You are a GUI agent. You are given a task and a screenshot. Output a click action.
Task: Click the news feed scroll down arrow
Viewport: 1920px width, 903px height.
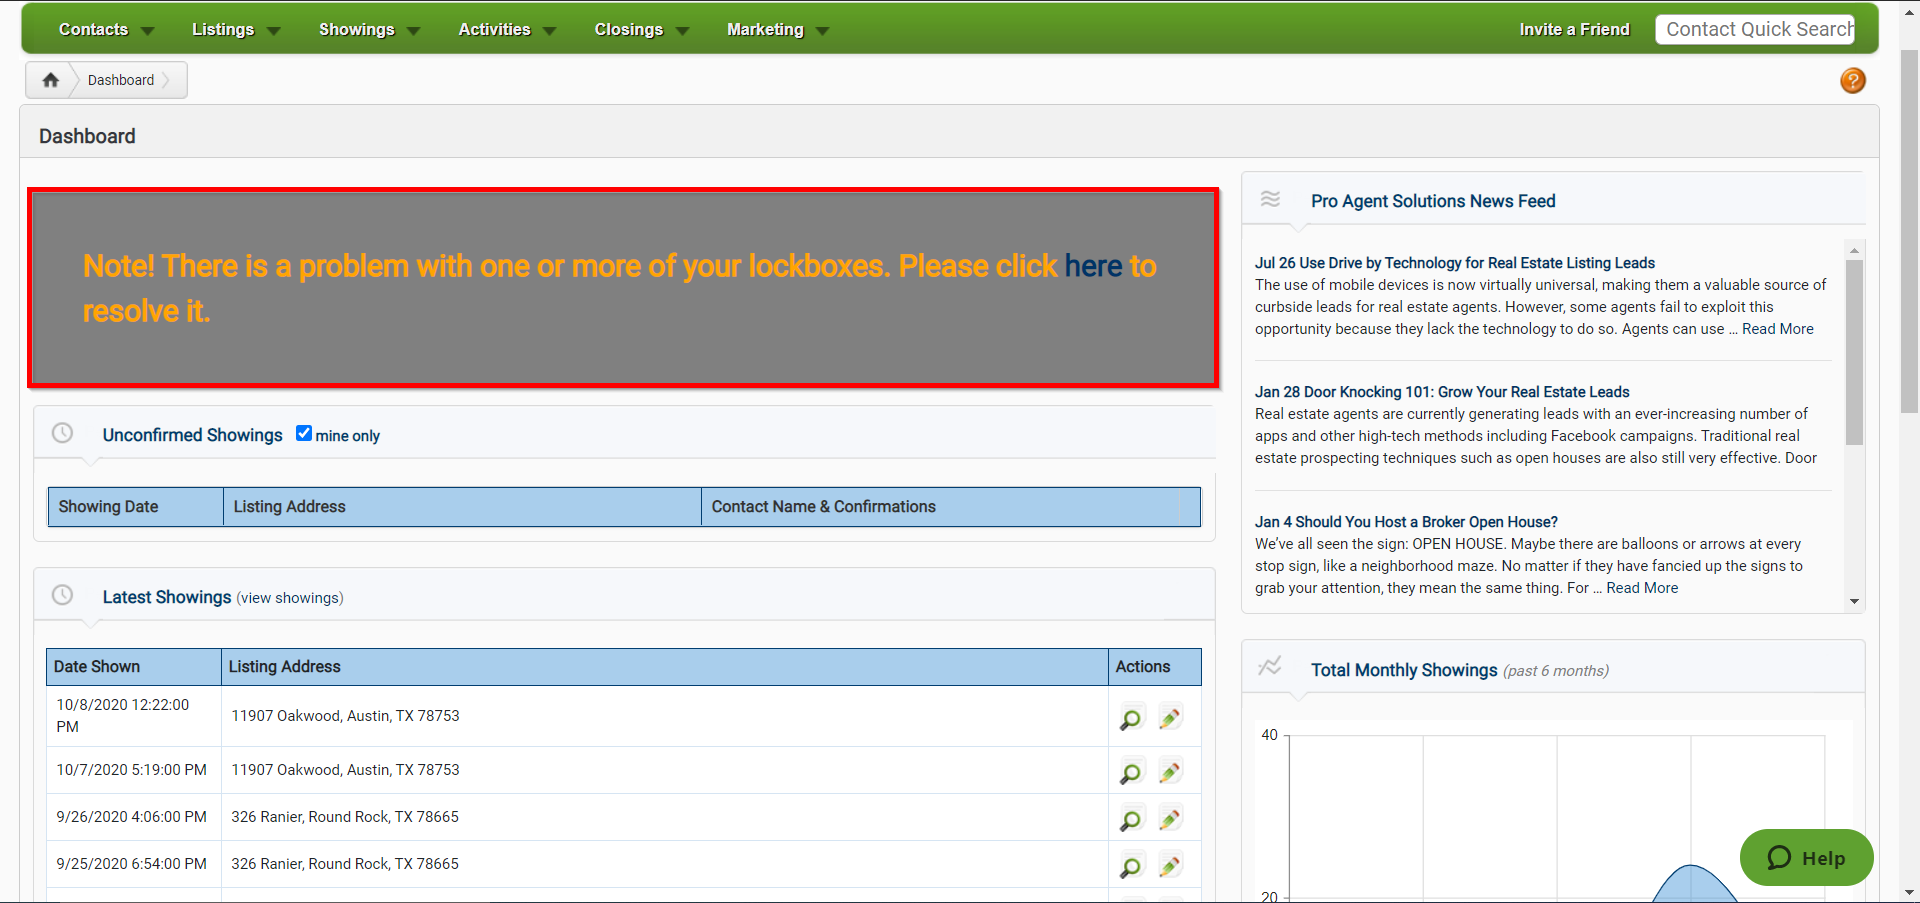[x=1854, y=601]
